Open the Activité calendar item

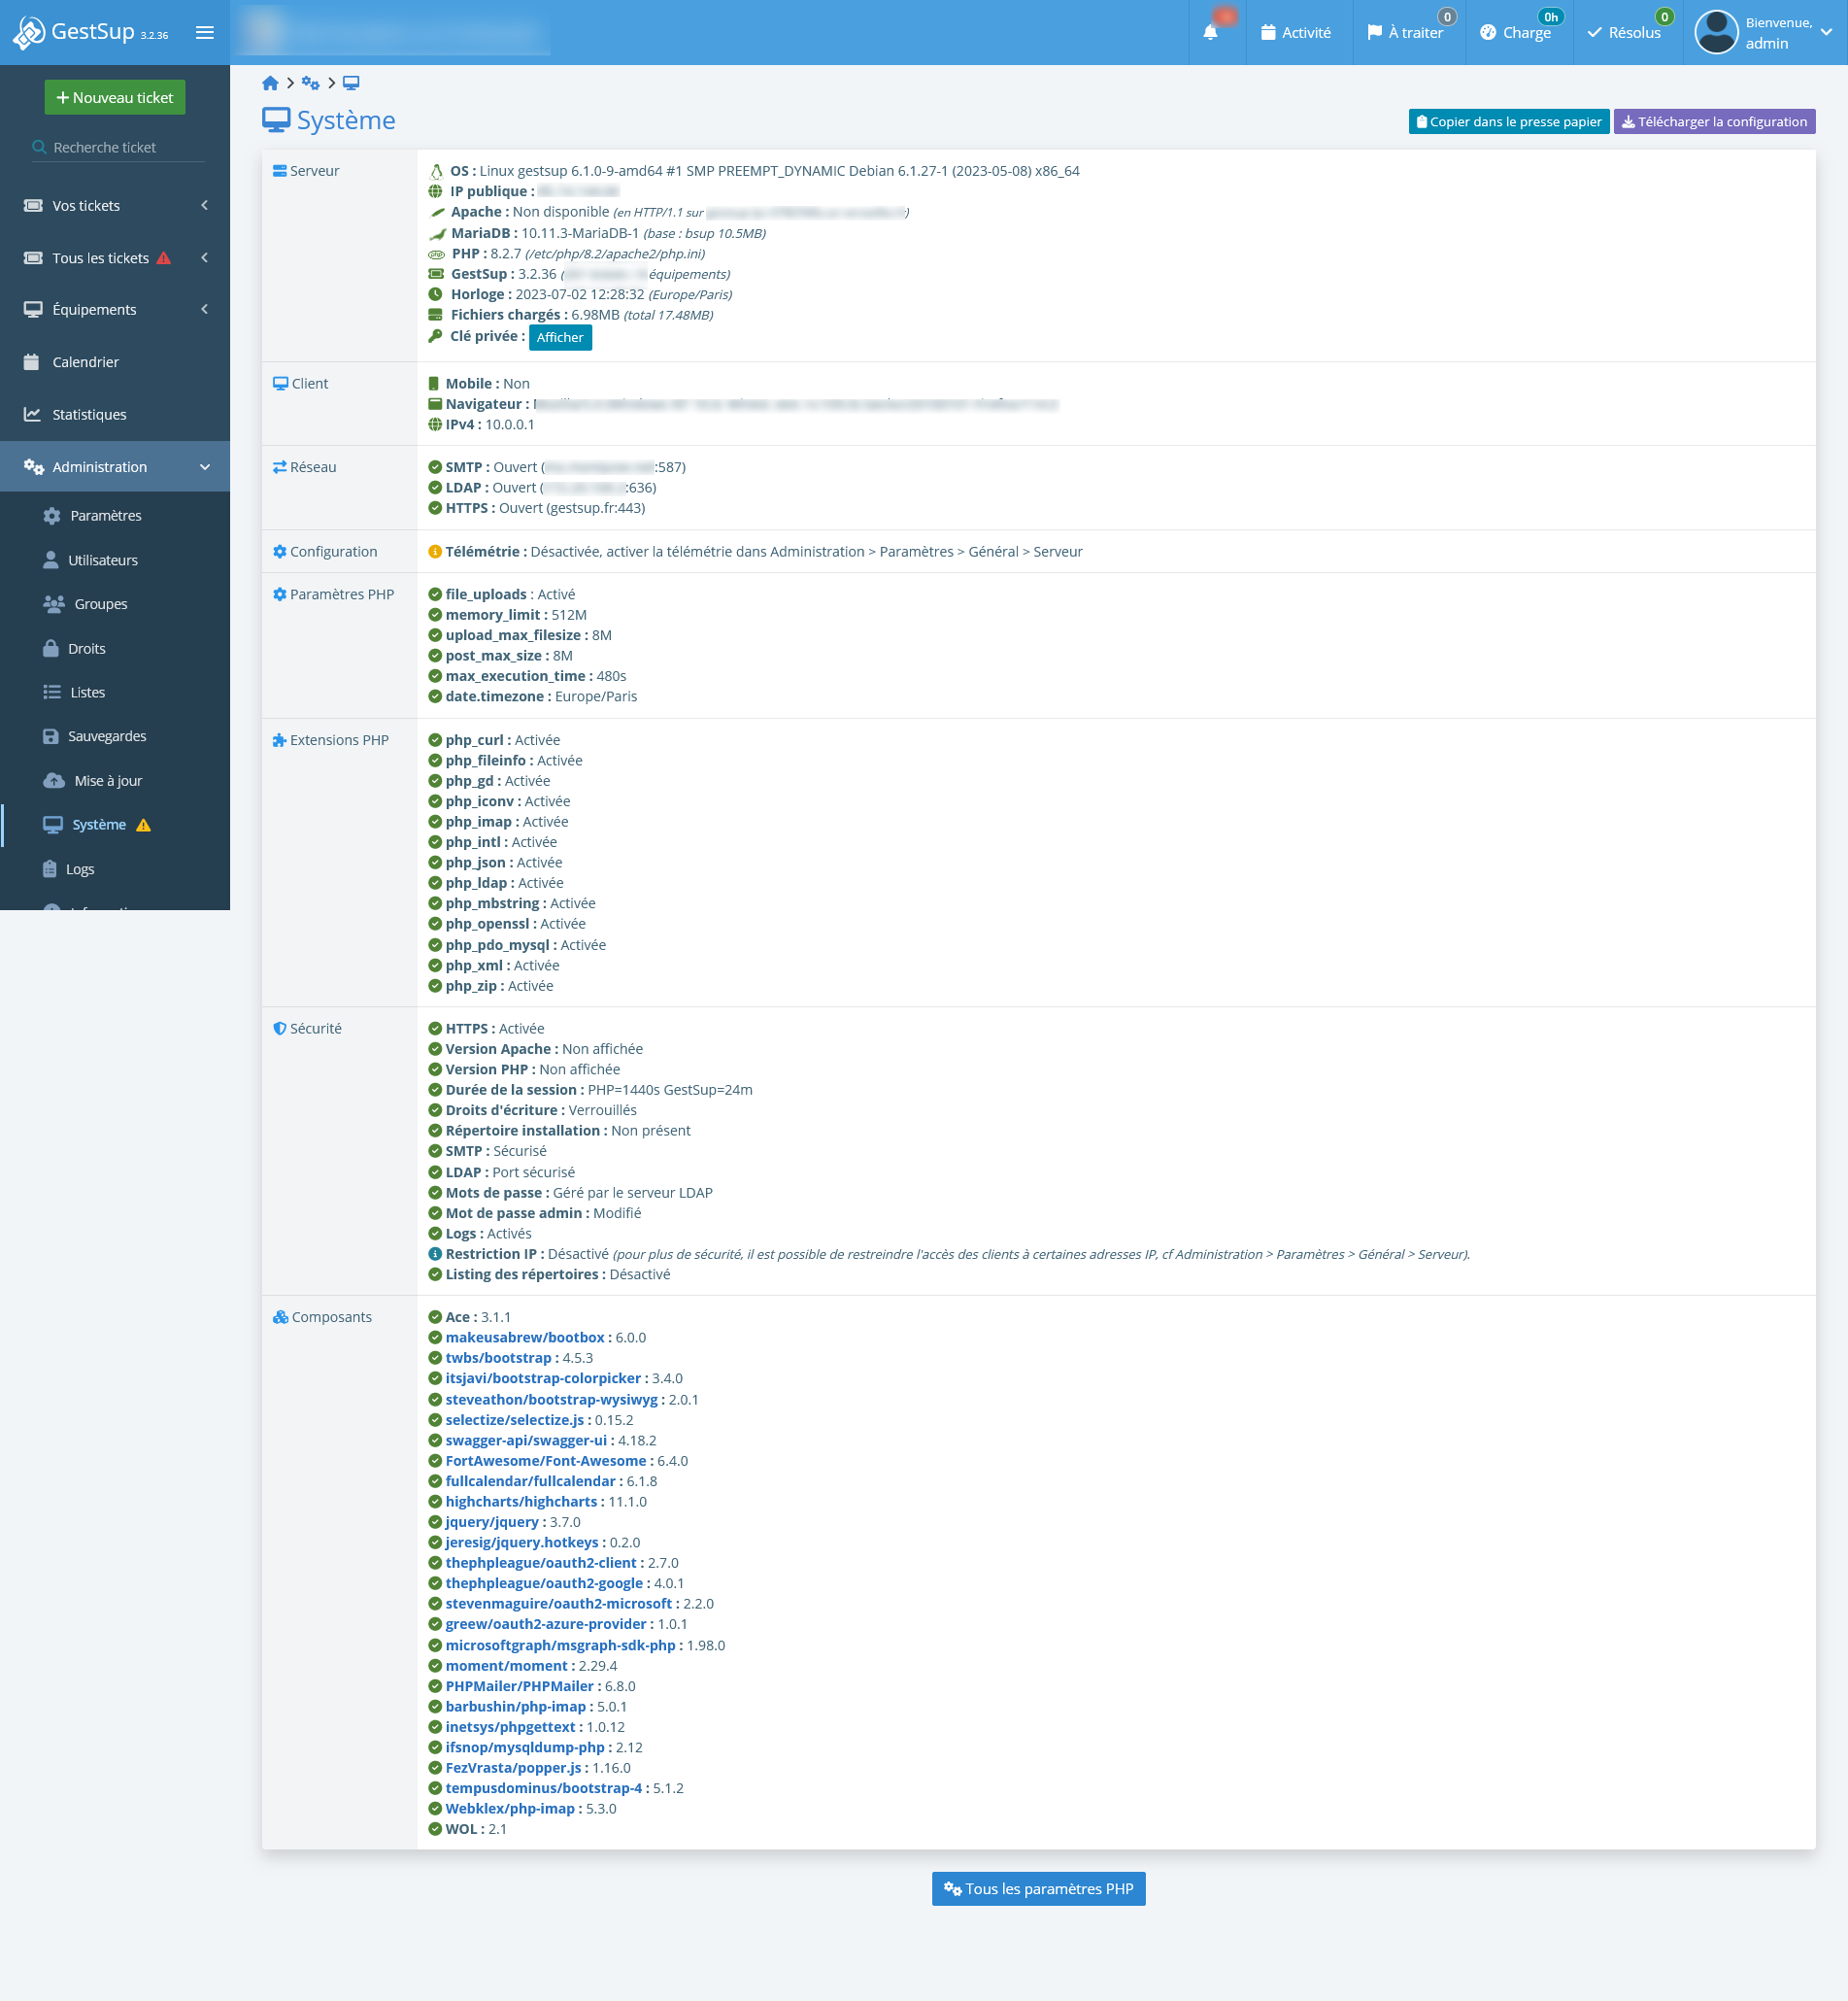[1296, 32]
